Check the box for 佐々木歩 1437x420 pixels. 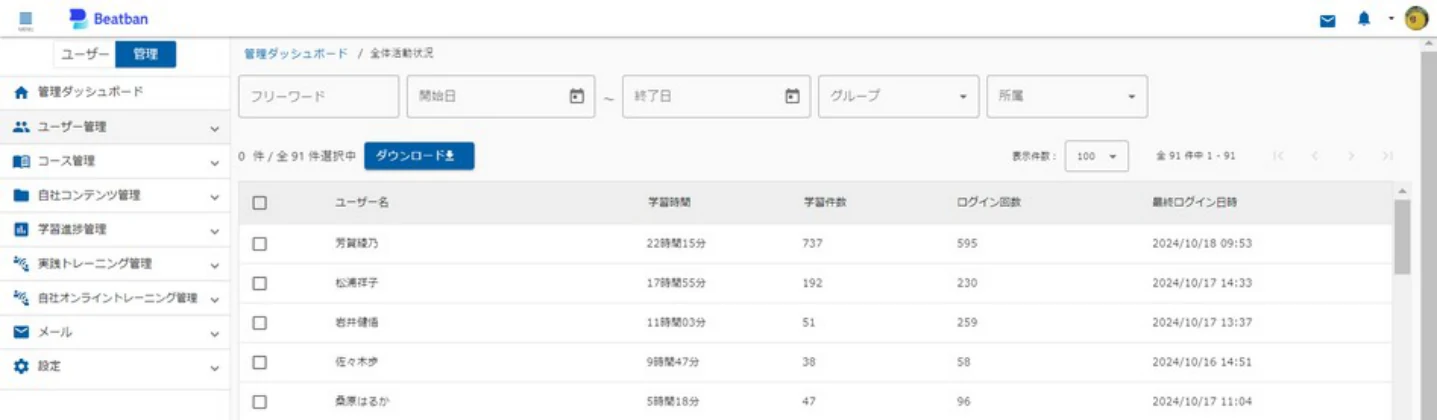pyautogui.click(x=260, y=362)
